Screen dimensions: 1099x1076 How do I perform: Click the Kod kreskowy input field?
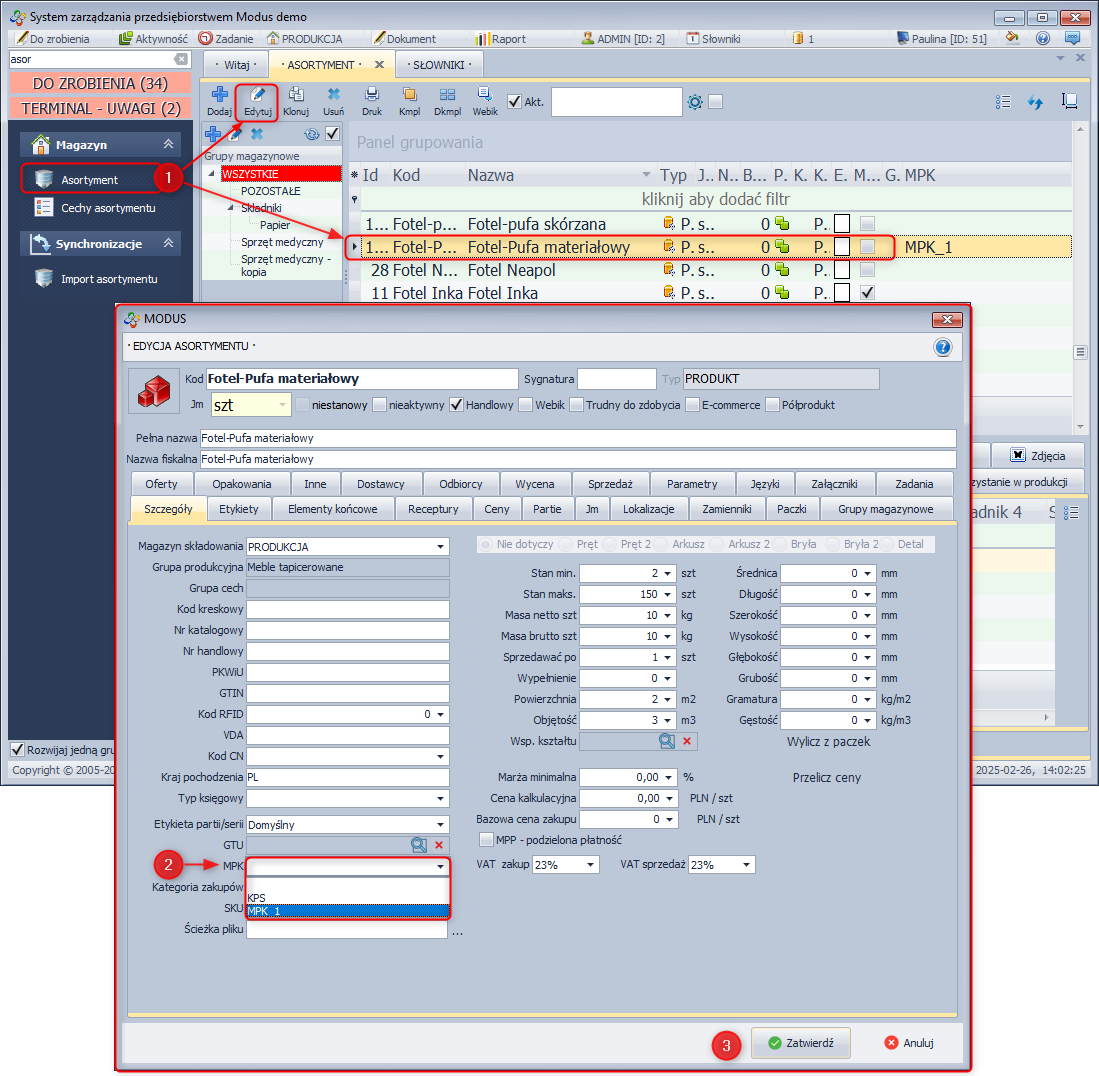point(348,610)
